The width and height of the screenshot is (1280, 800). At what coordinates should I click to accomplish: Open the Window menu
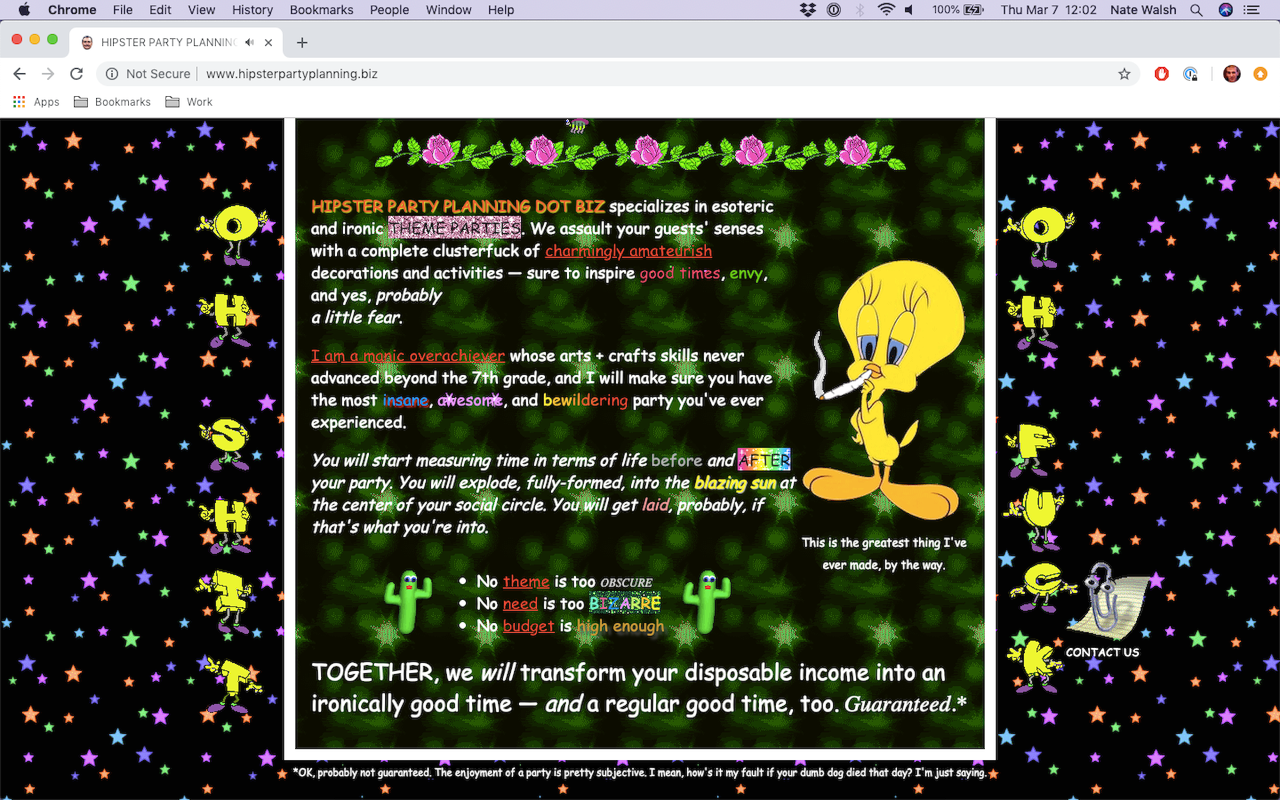pyautogui.click(x=449, y=10)
